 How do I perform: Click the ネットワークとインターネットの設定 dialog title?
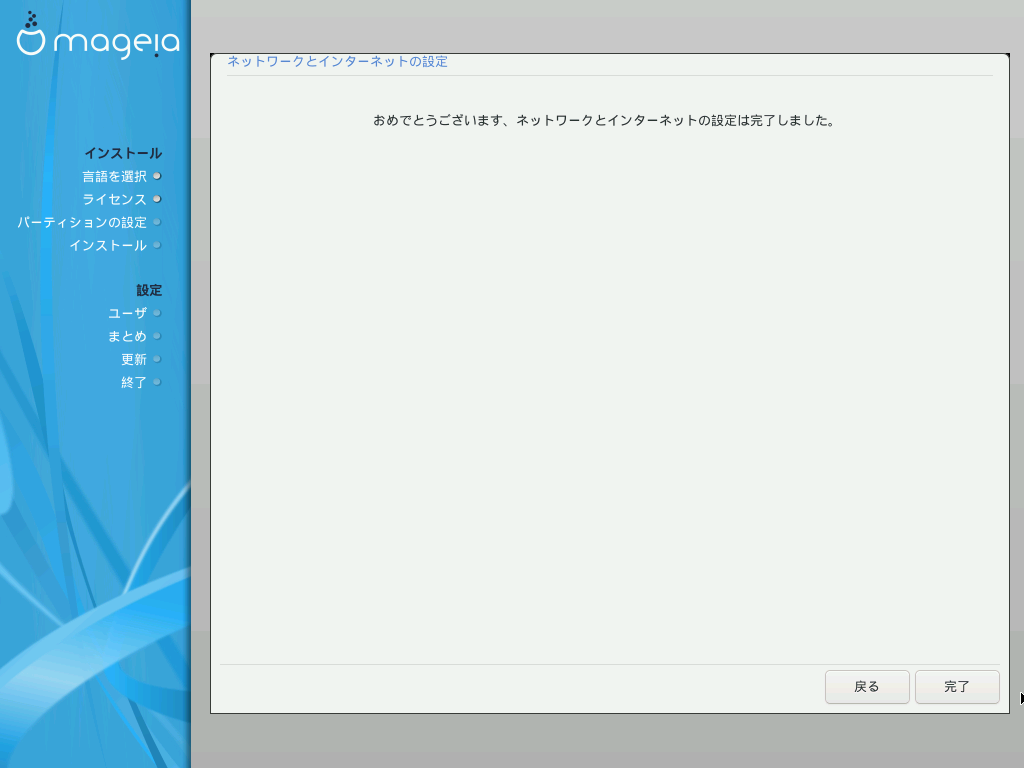(337, 61)
